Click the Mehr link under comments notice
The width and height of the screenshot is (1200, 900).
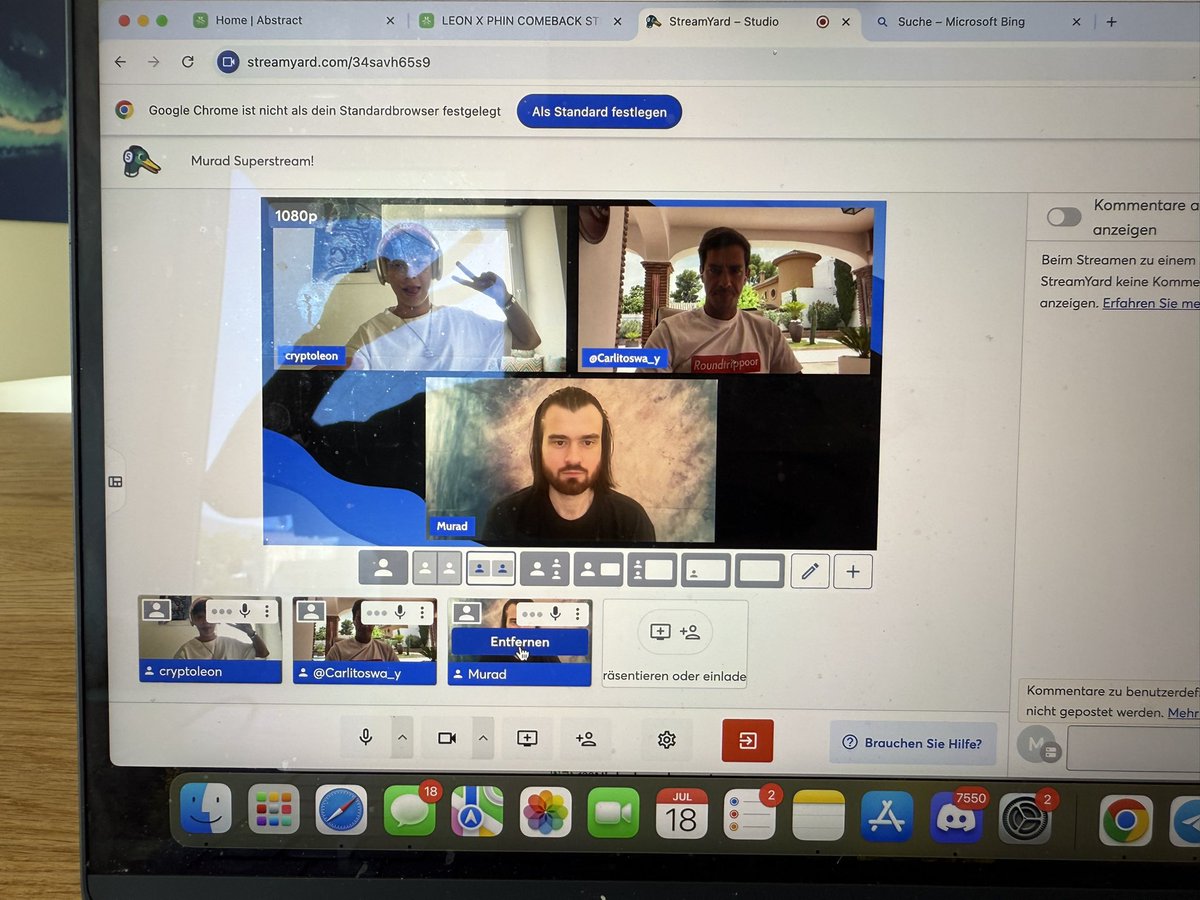click(1183, 713)
